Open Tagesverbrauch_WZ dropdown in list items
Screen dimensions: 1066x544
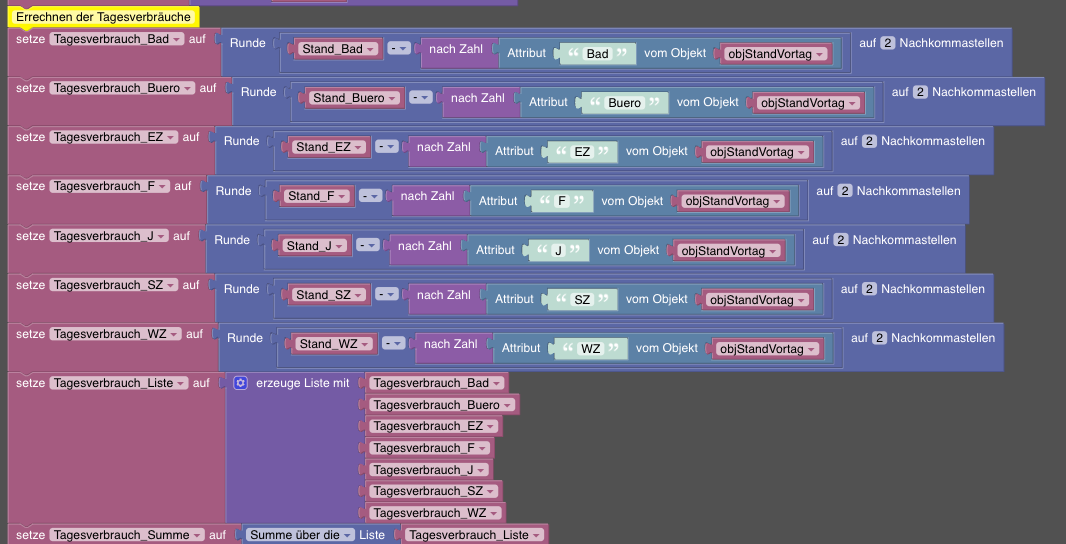coord(436,513)
